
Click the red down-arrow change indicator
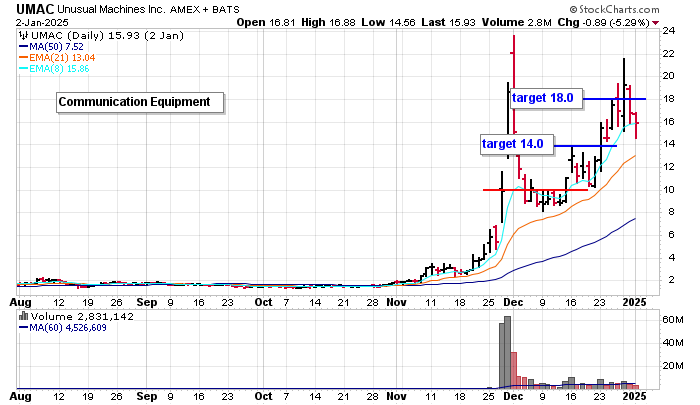point(655,23)
